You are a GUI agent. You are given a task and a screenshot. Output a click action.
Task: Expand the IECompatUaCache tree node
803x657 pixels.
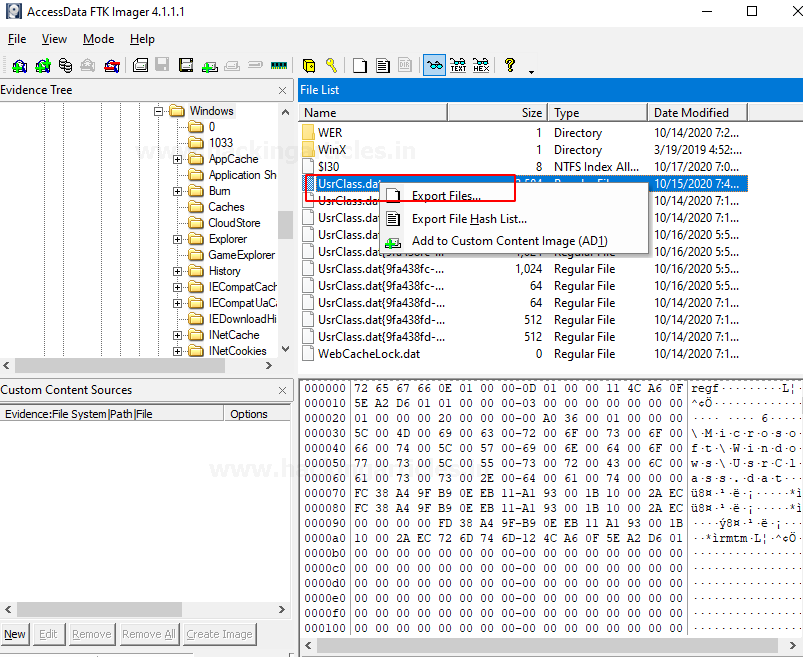click(x=177, y=303)
